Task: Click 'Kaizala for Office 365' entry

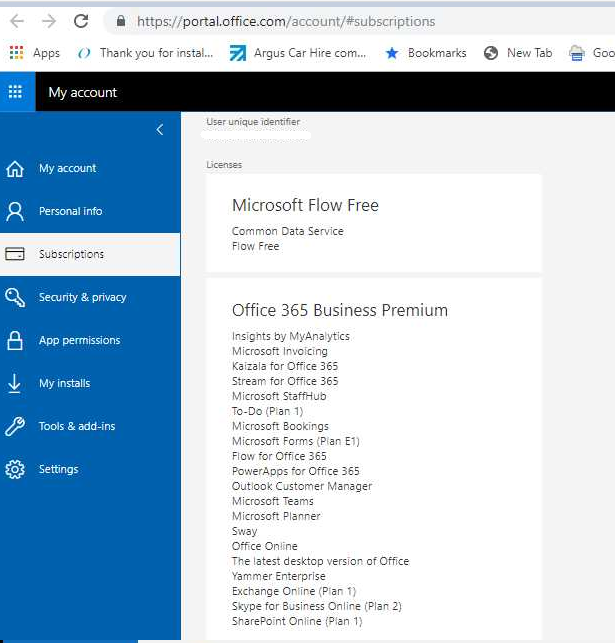Action: (285, 366)
